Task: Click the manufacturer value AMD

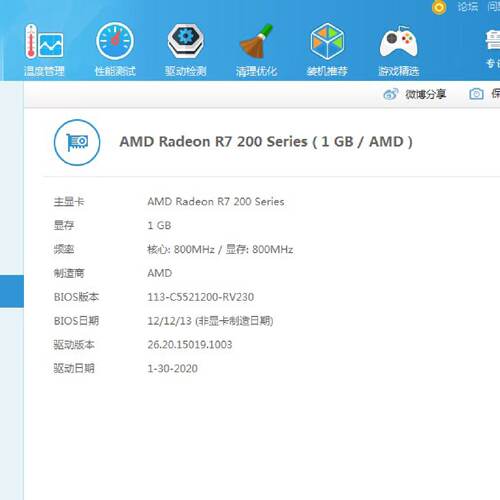Action: [160, 273]
